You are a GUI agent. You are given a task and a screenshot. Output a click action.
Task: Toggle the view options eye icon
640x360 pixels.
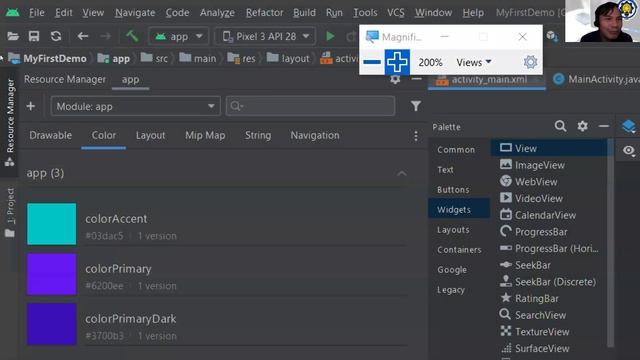[x=629, y=151]
